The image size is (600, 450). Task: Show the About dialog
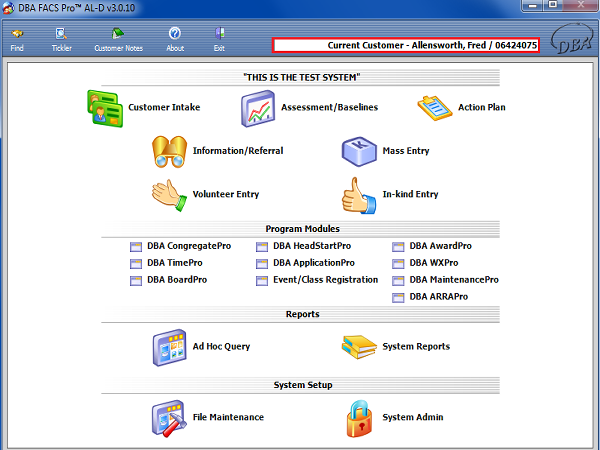point(175,39)
